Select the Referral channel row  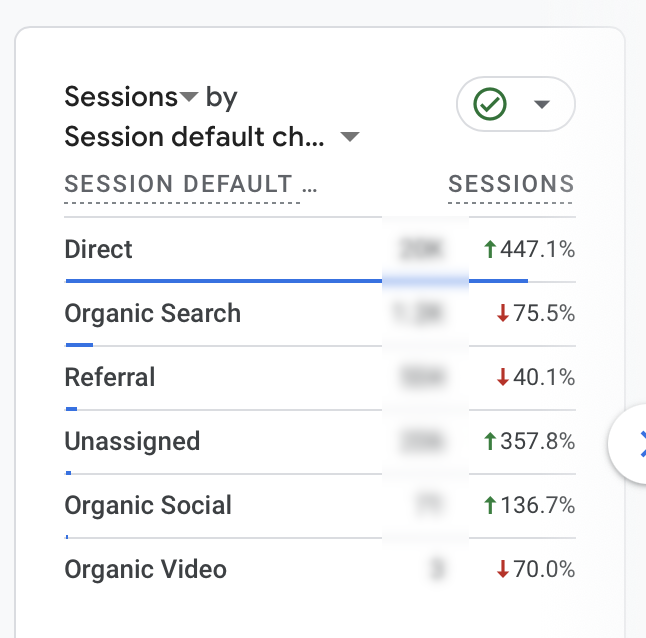click(110, 377)
